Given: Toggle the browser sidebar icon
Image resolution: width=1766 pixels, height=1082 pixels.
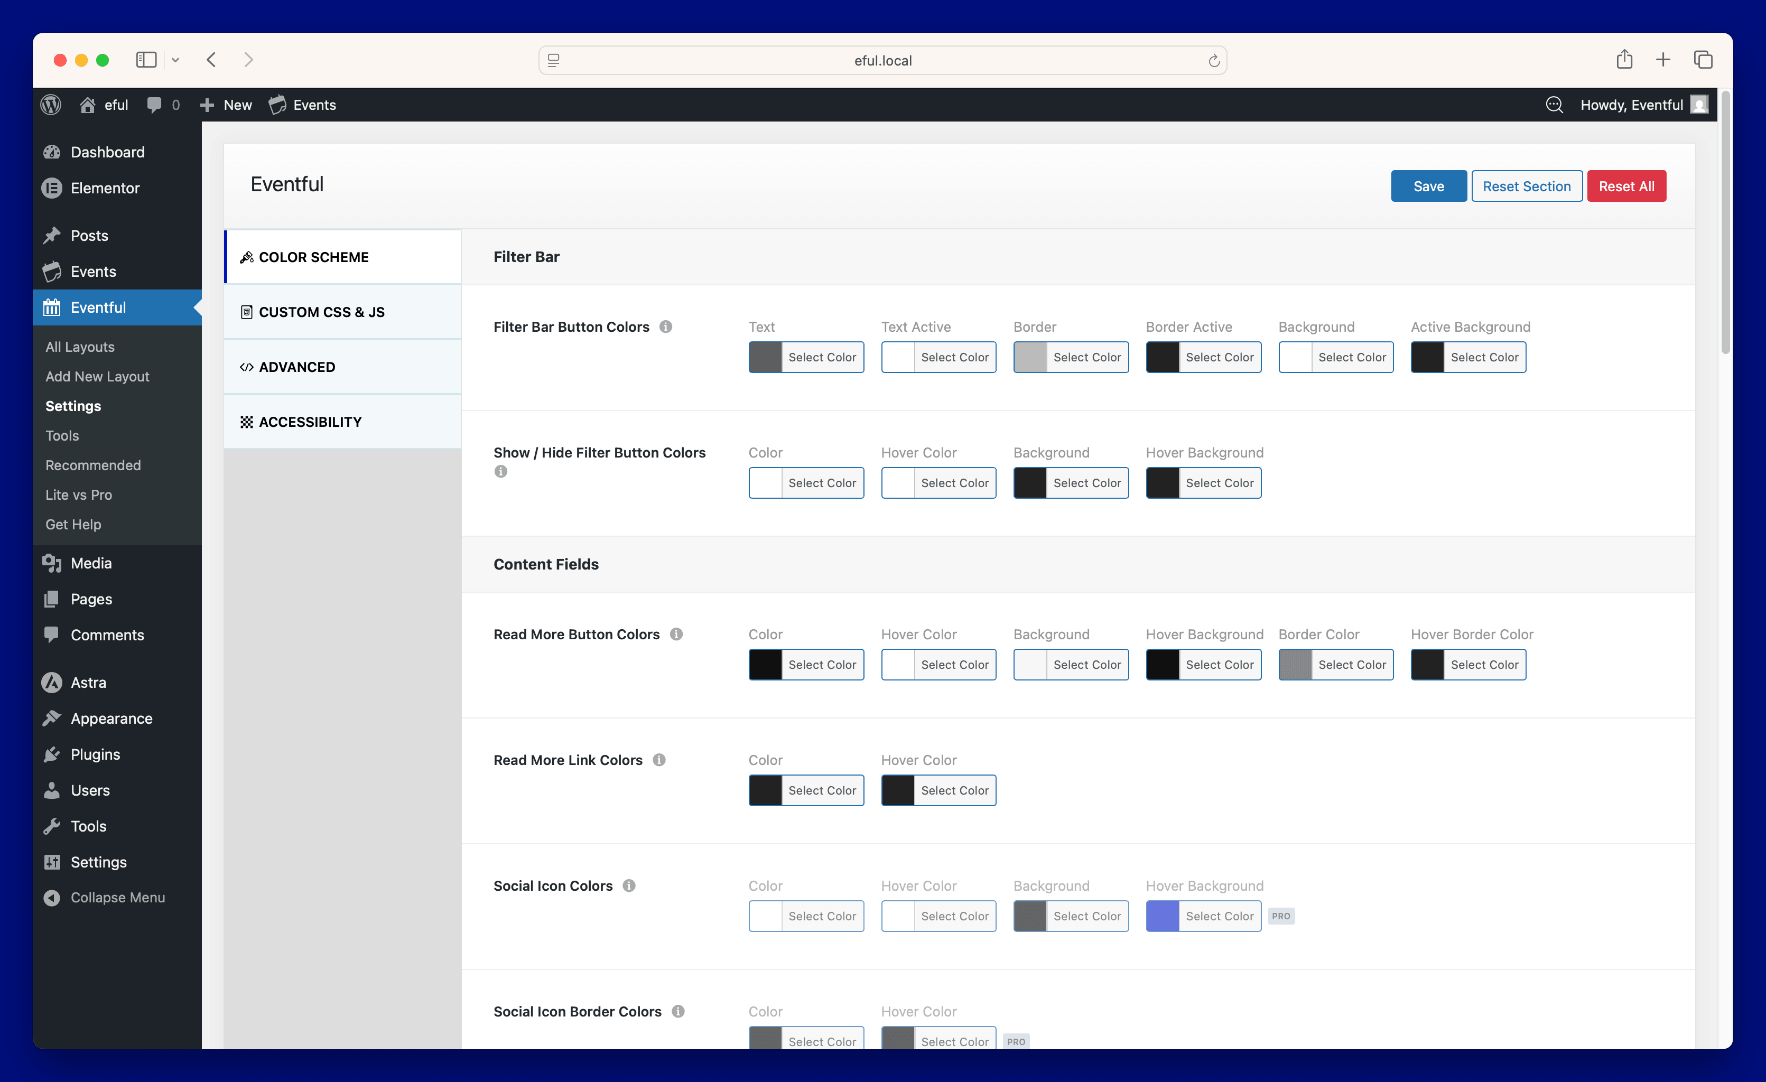Looking at the screenshot, I should click(146, 60).
